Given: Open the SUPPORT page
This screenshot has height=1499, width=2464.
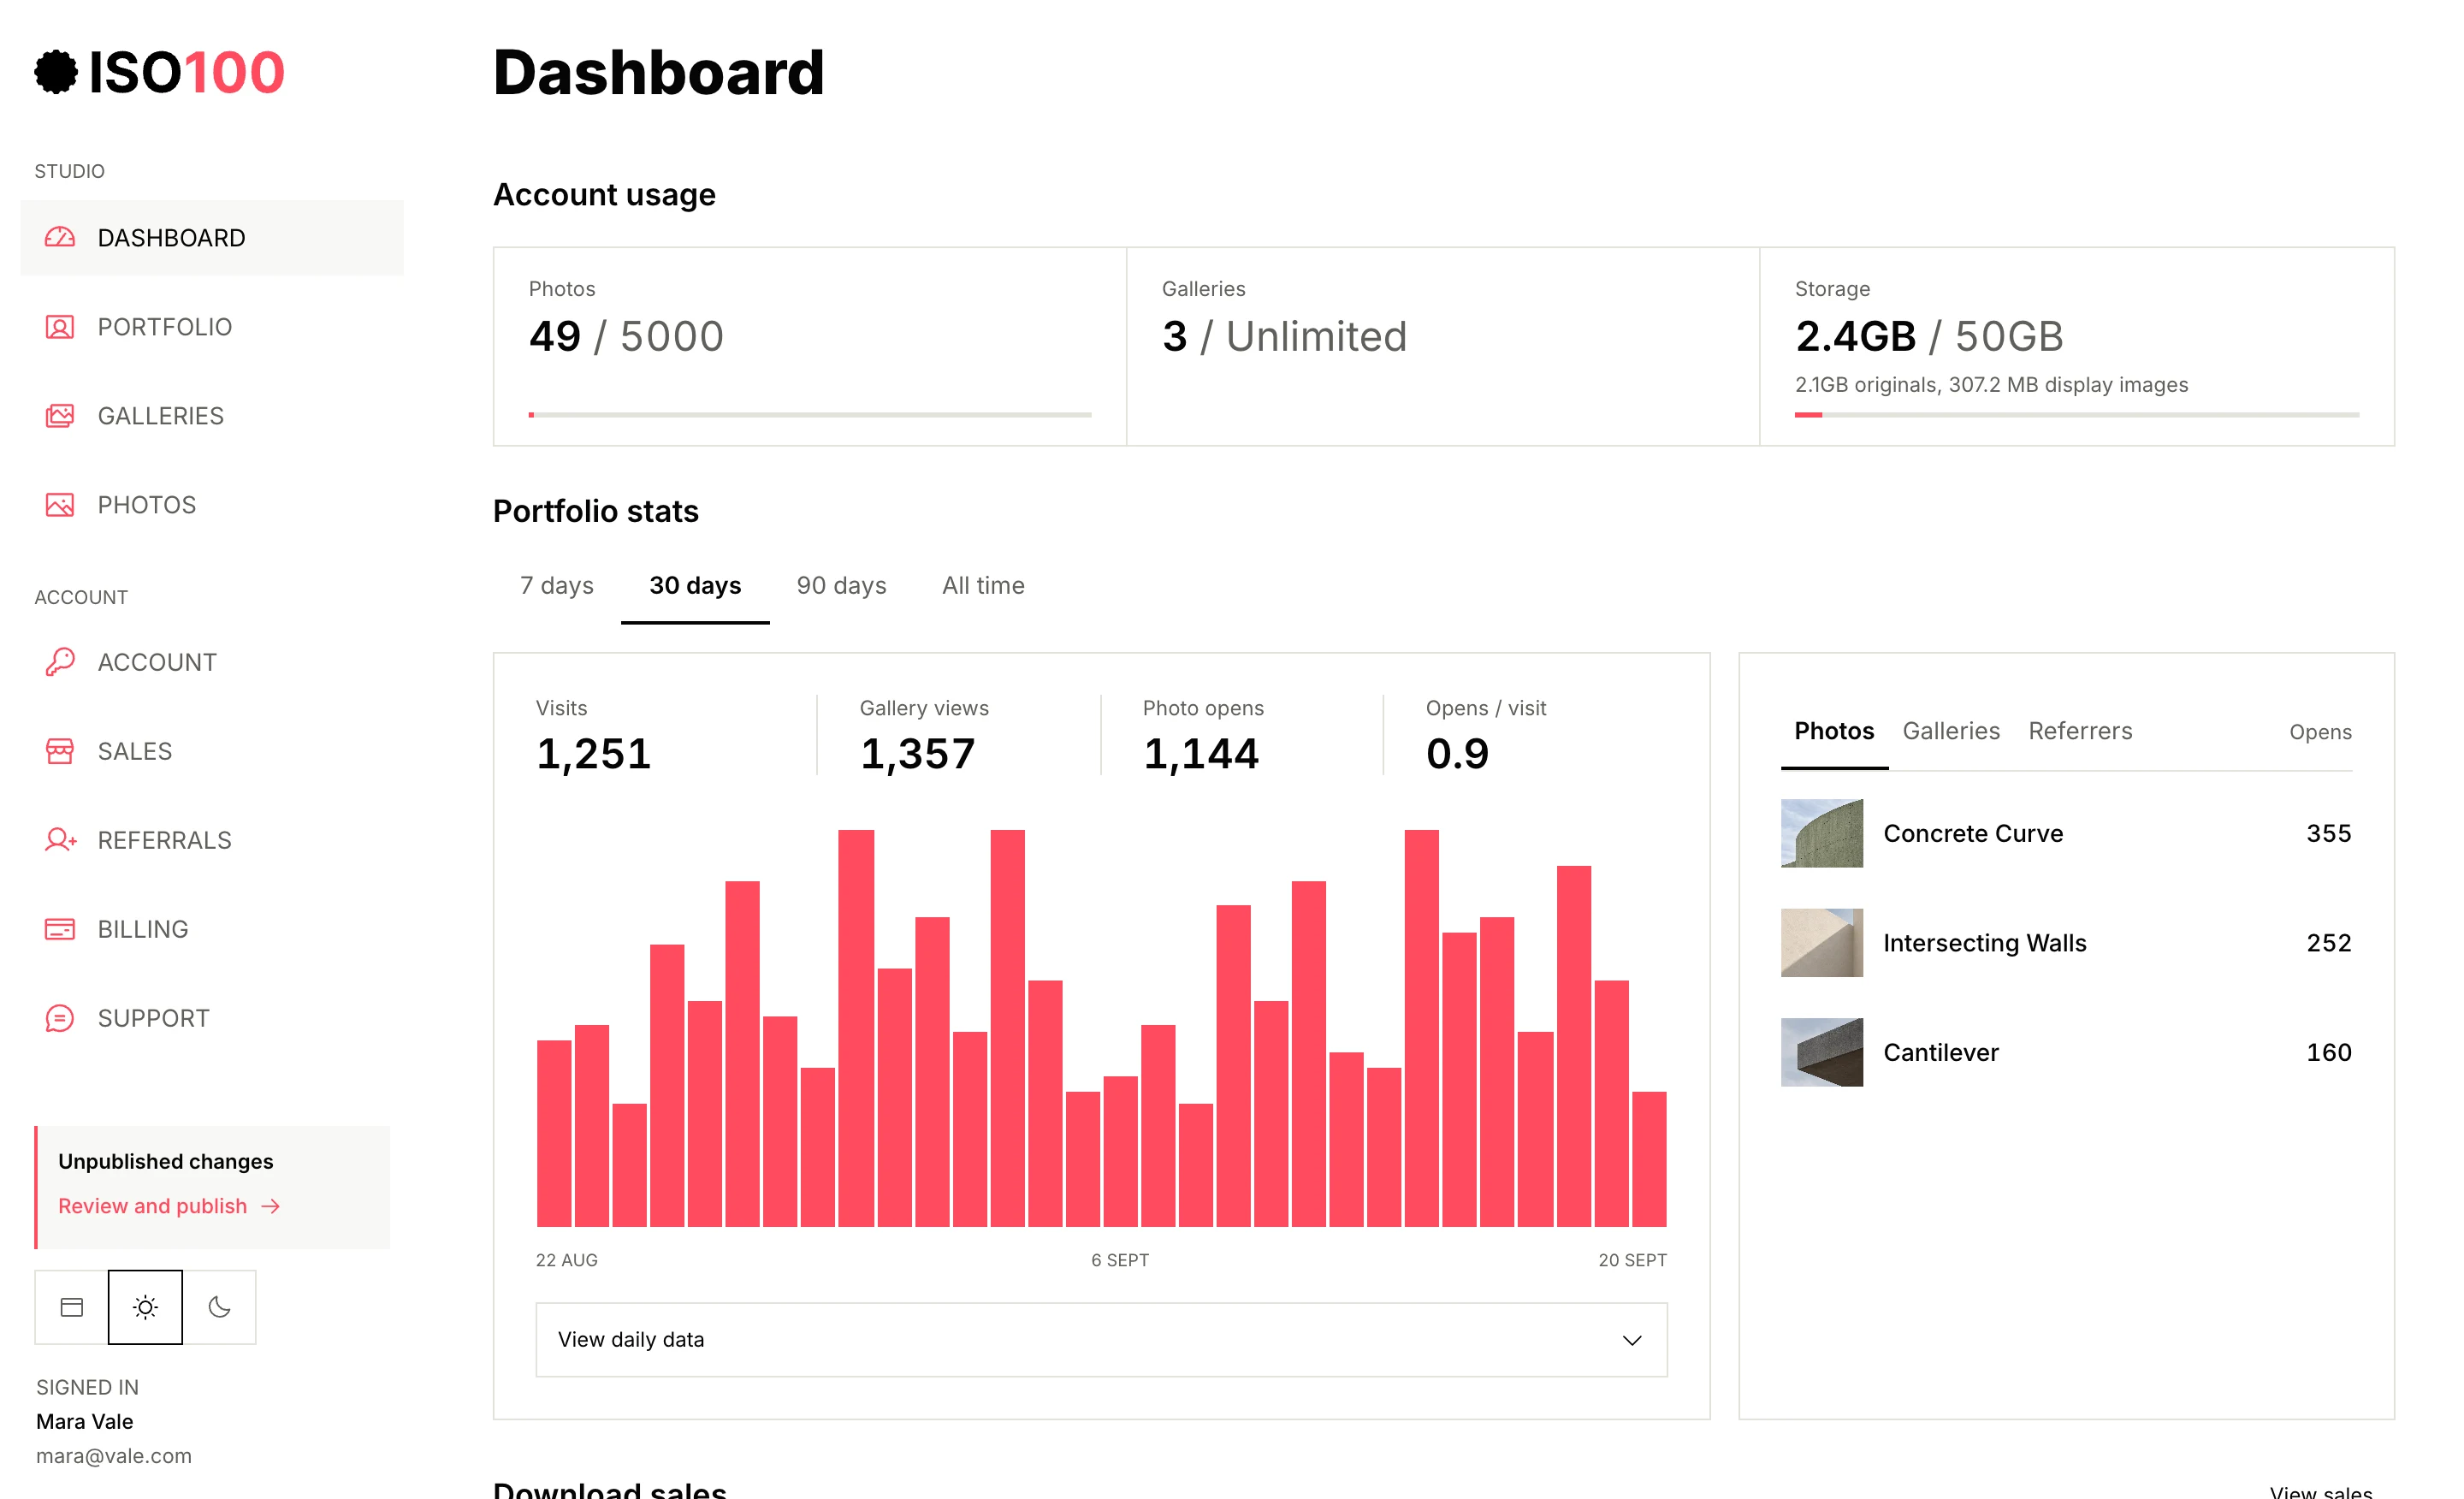Looking at the screenshot, I should 212,1018.
